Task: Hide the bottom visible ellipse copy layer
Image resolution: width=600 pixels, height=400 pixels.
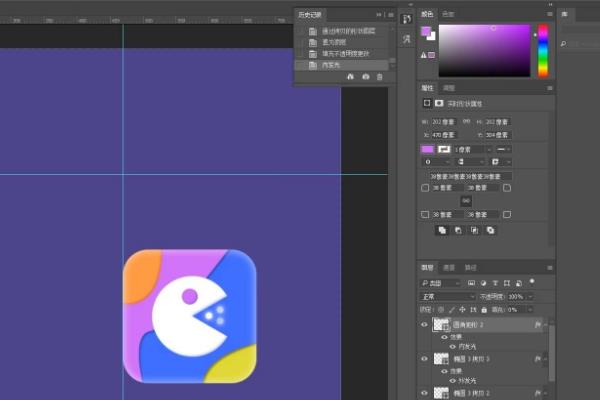Action: pyautogui.click(x=424, y=393)
